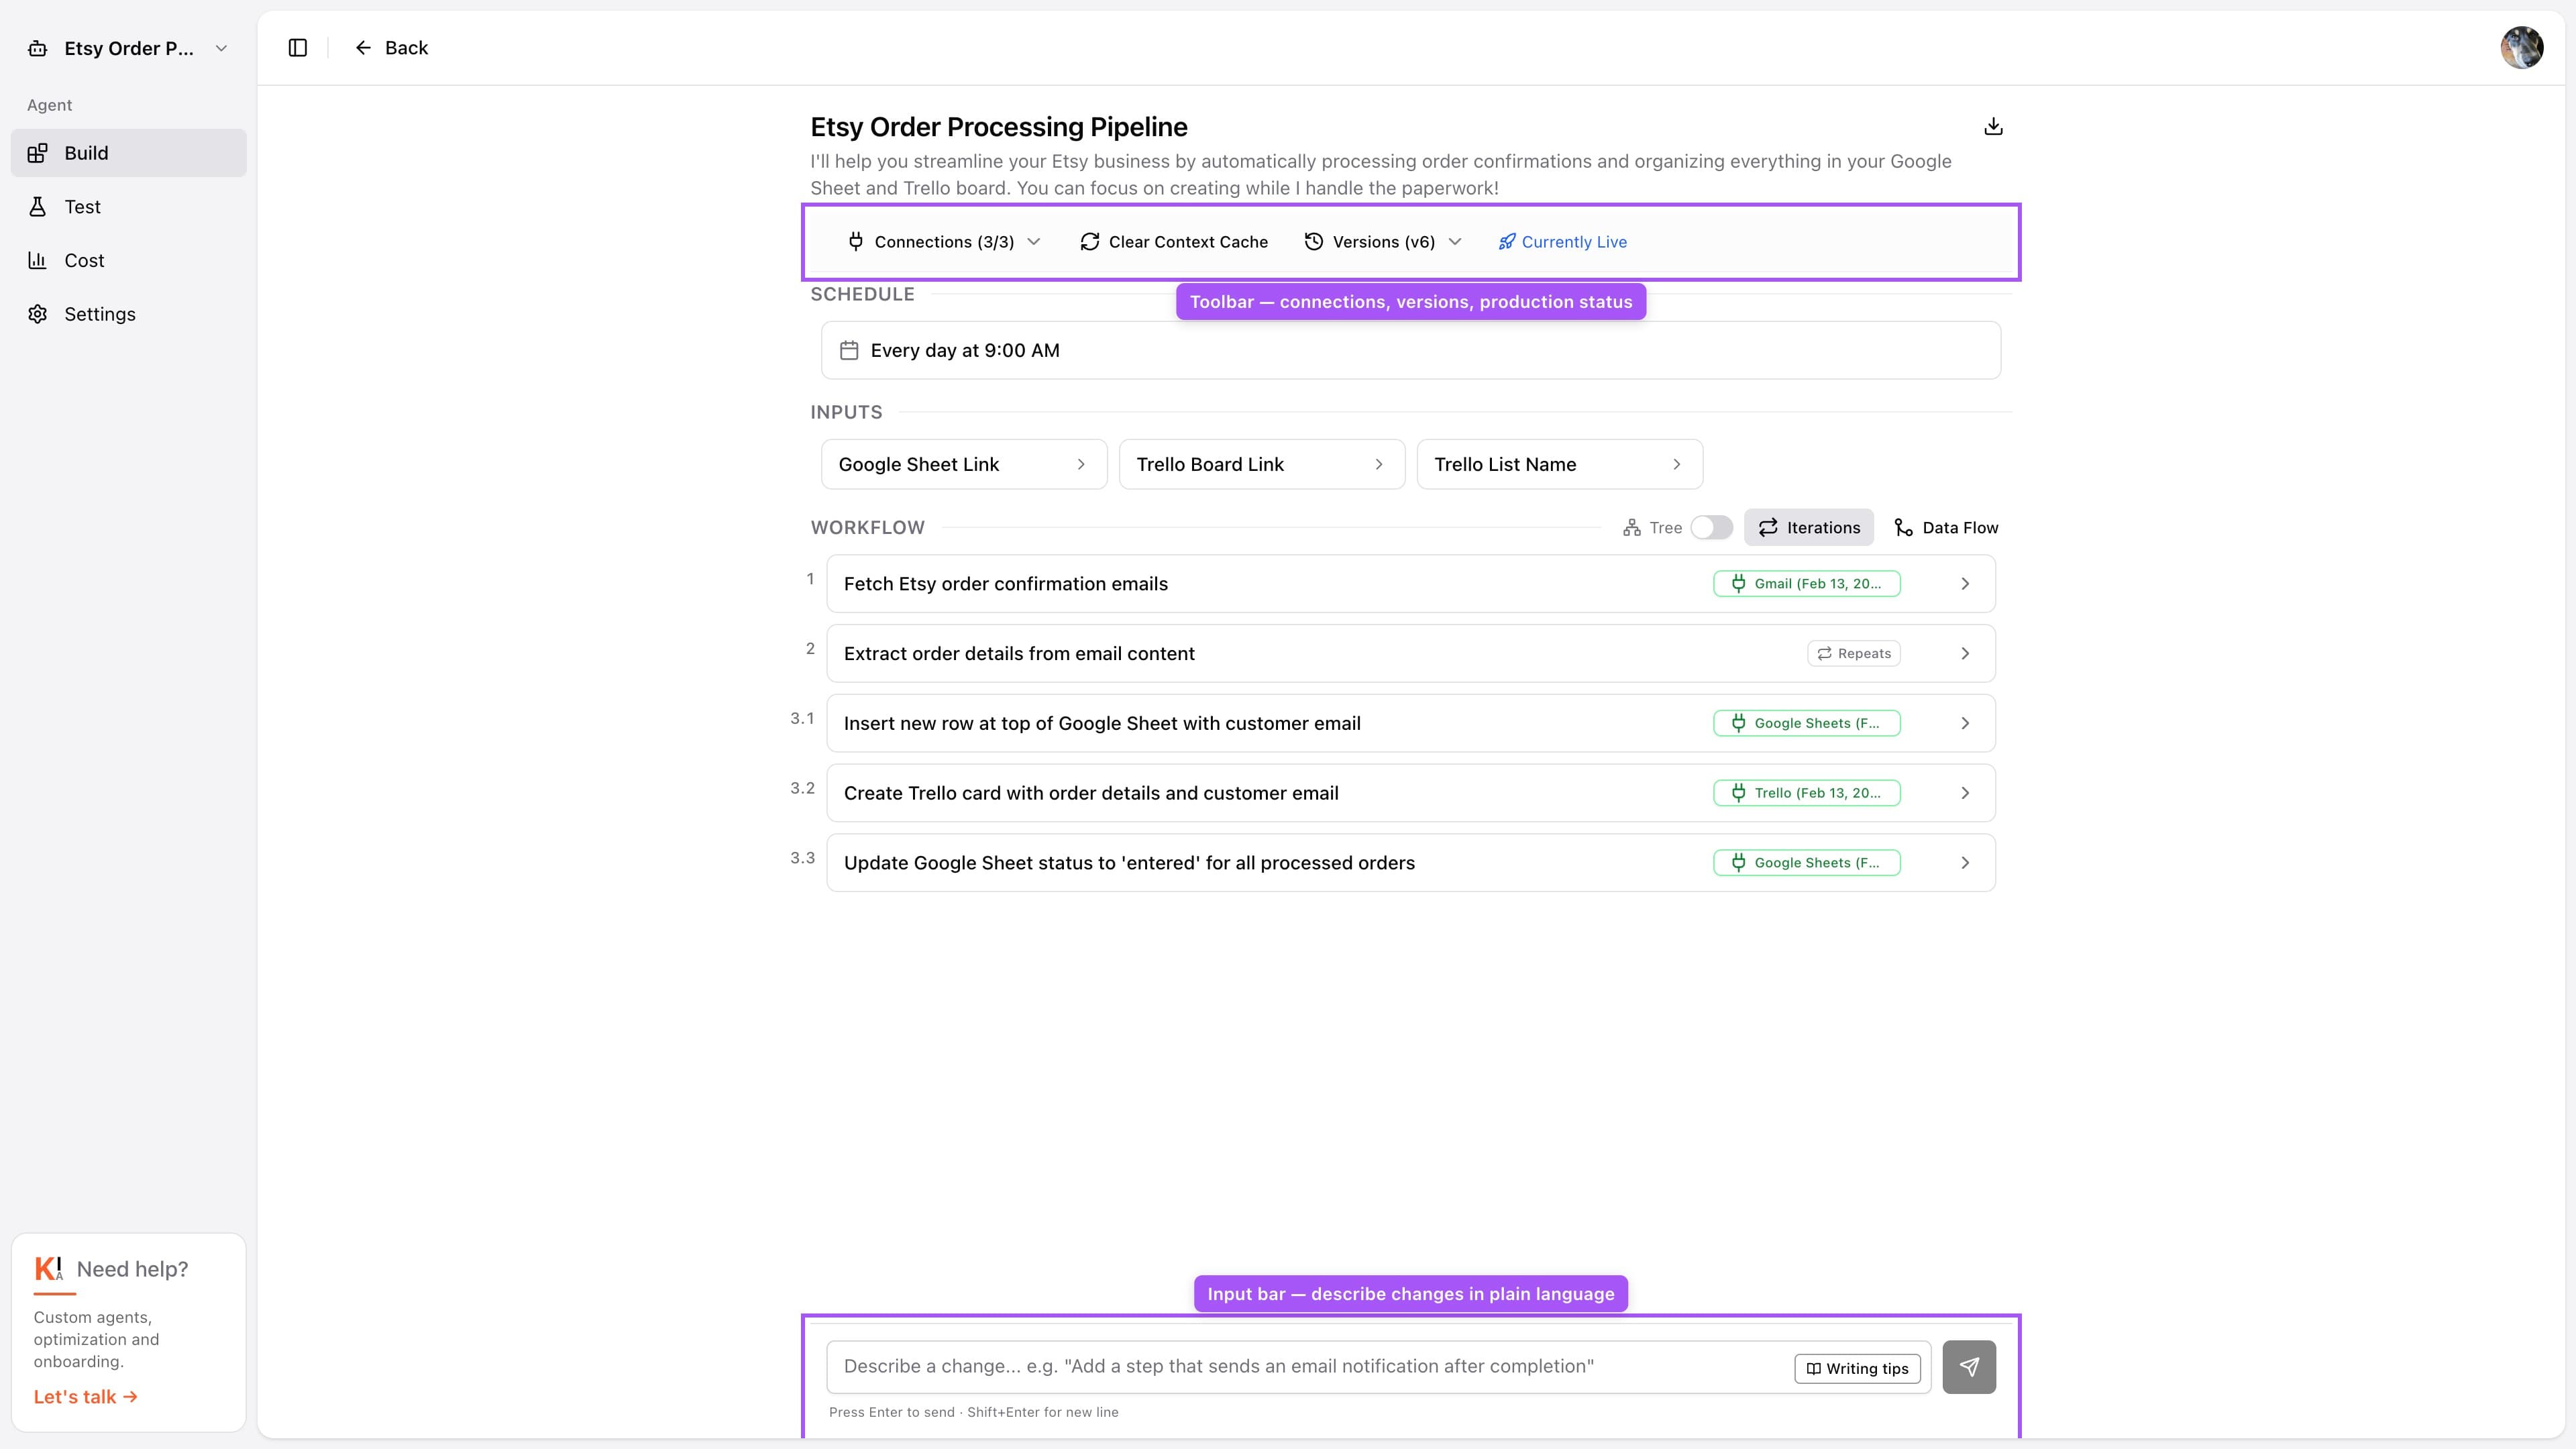
Task: Toggle the Tree view switch
Action: pos(1711,527)
